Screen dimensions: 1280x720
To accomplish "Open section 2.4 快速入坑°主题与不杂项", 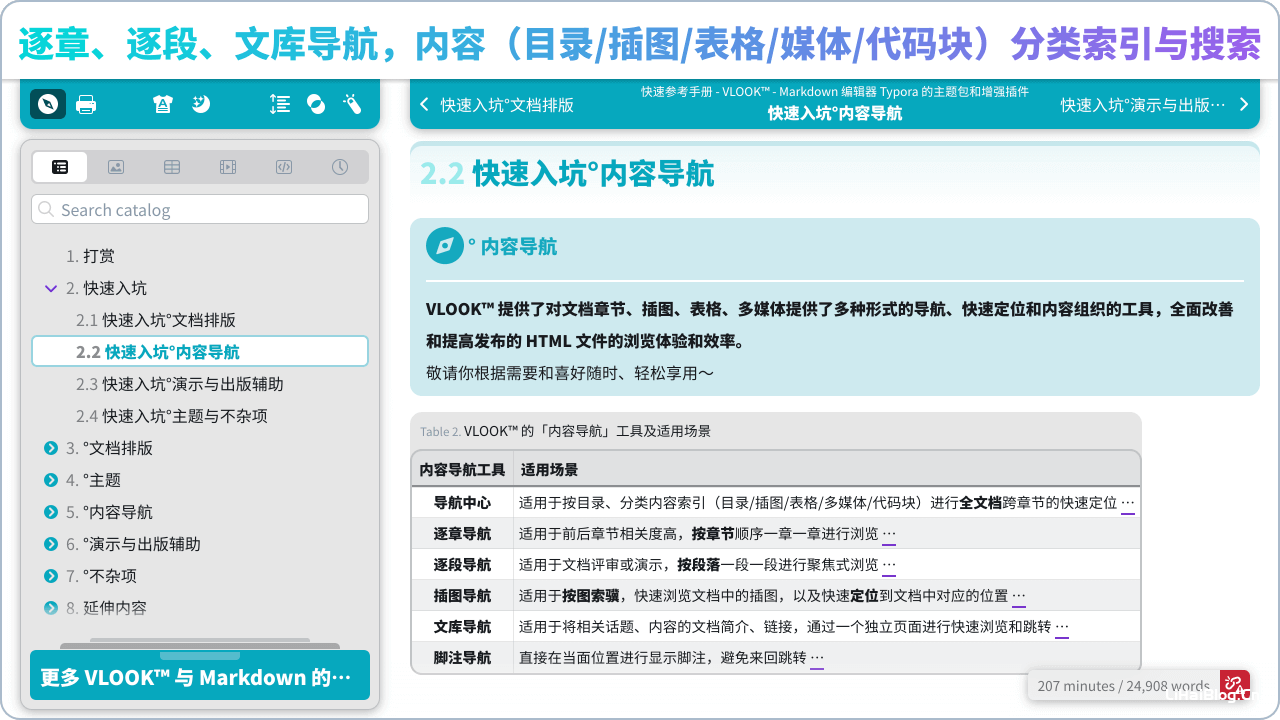I will click(x=172, y=416).
